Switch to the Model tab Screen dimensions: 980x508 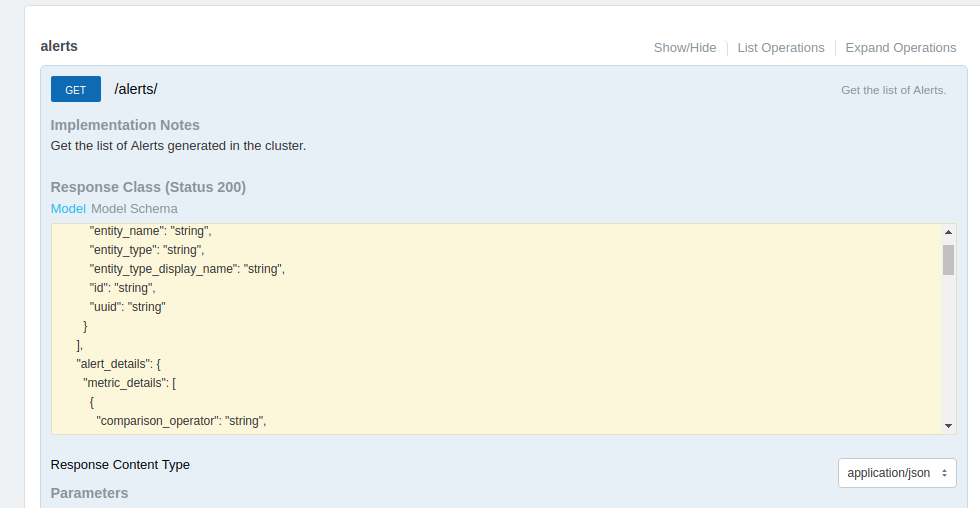(x=68, y=209)
